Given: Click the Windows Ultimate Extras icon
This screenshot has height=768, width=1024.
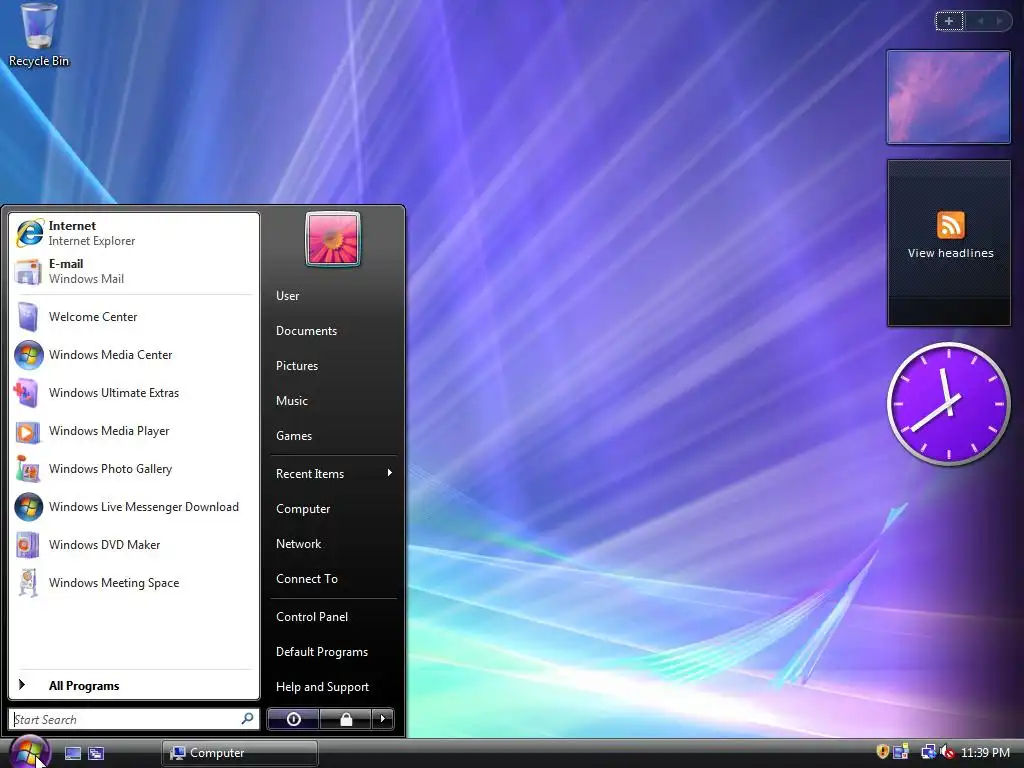Looking at the screenshot, I should pos(27,392).
